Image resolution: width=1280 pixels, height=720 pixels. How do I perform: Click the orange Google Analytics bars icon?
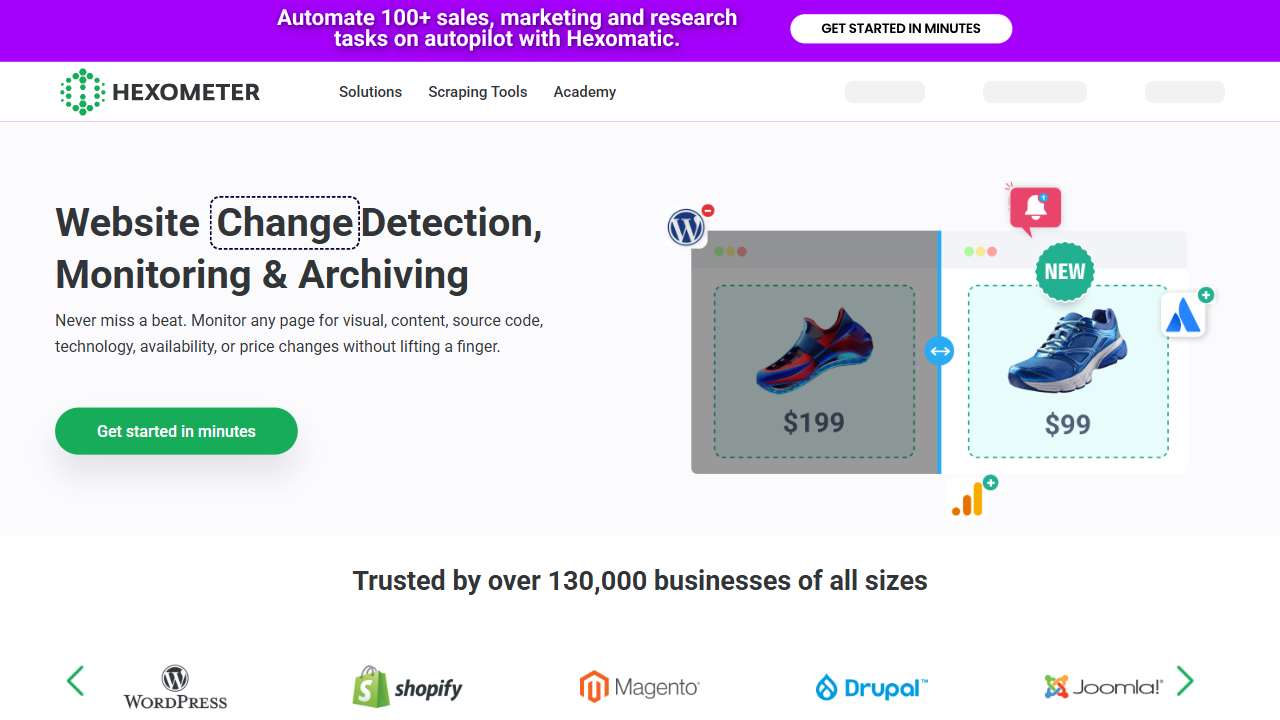pos(968,500)
